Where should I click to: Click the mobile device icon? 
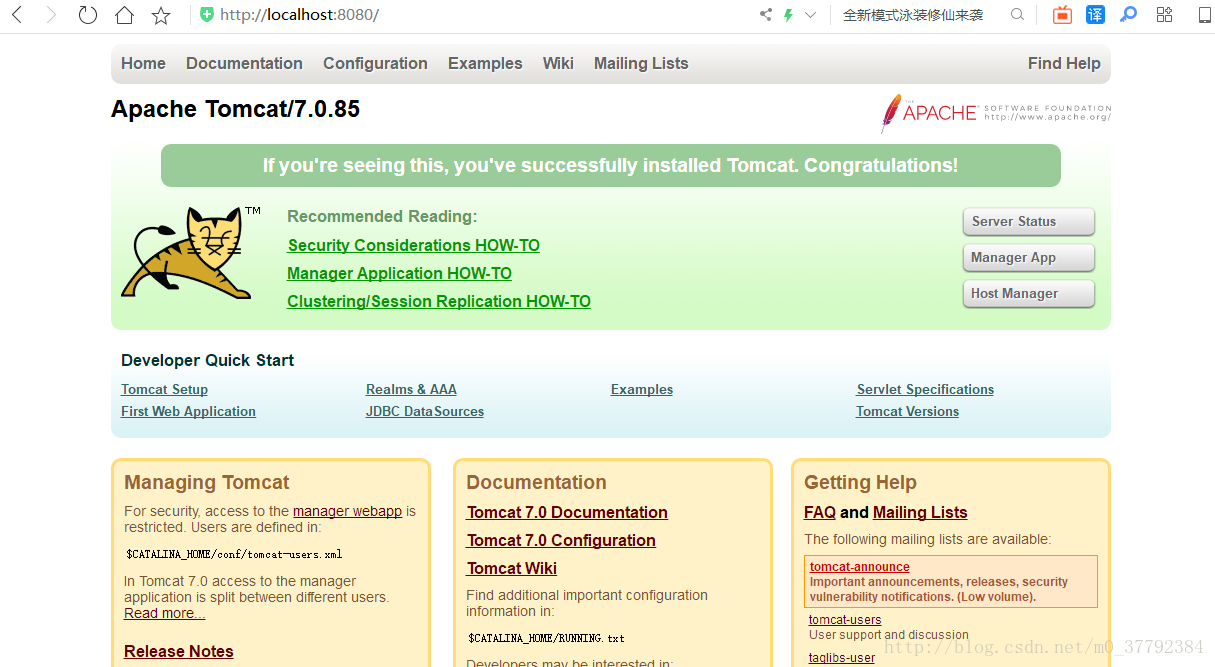tap(1204, 15)
